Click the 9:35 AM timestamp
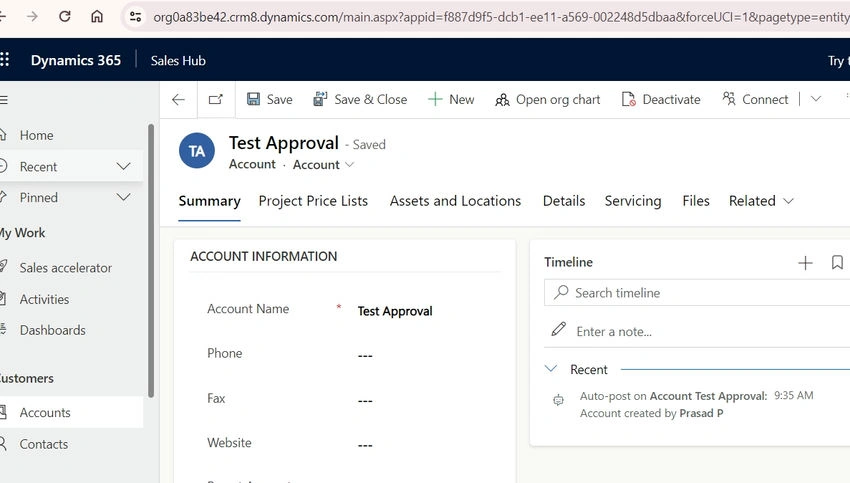 tap(794, 395)
